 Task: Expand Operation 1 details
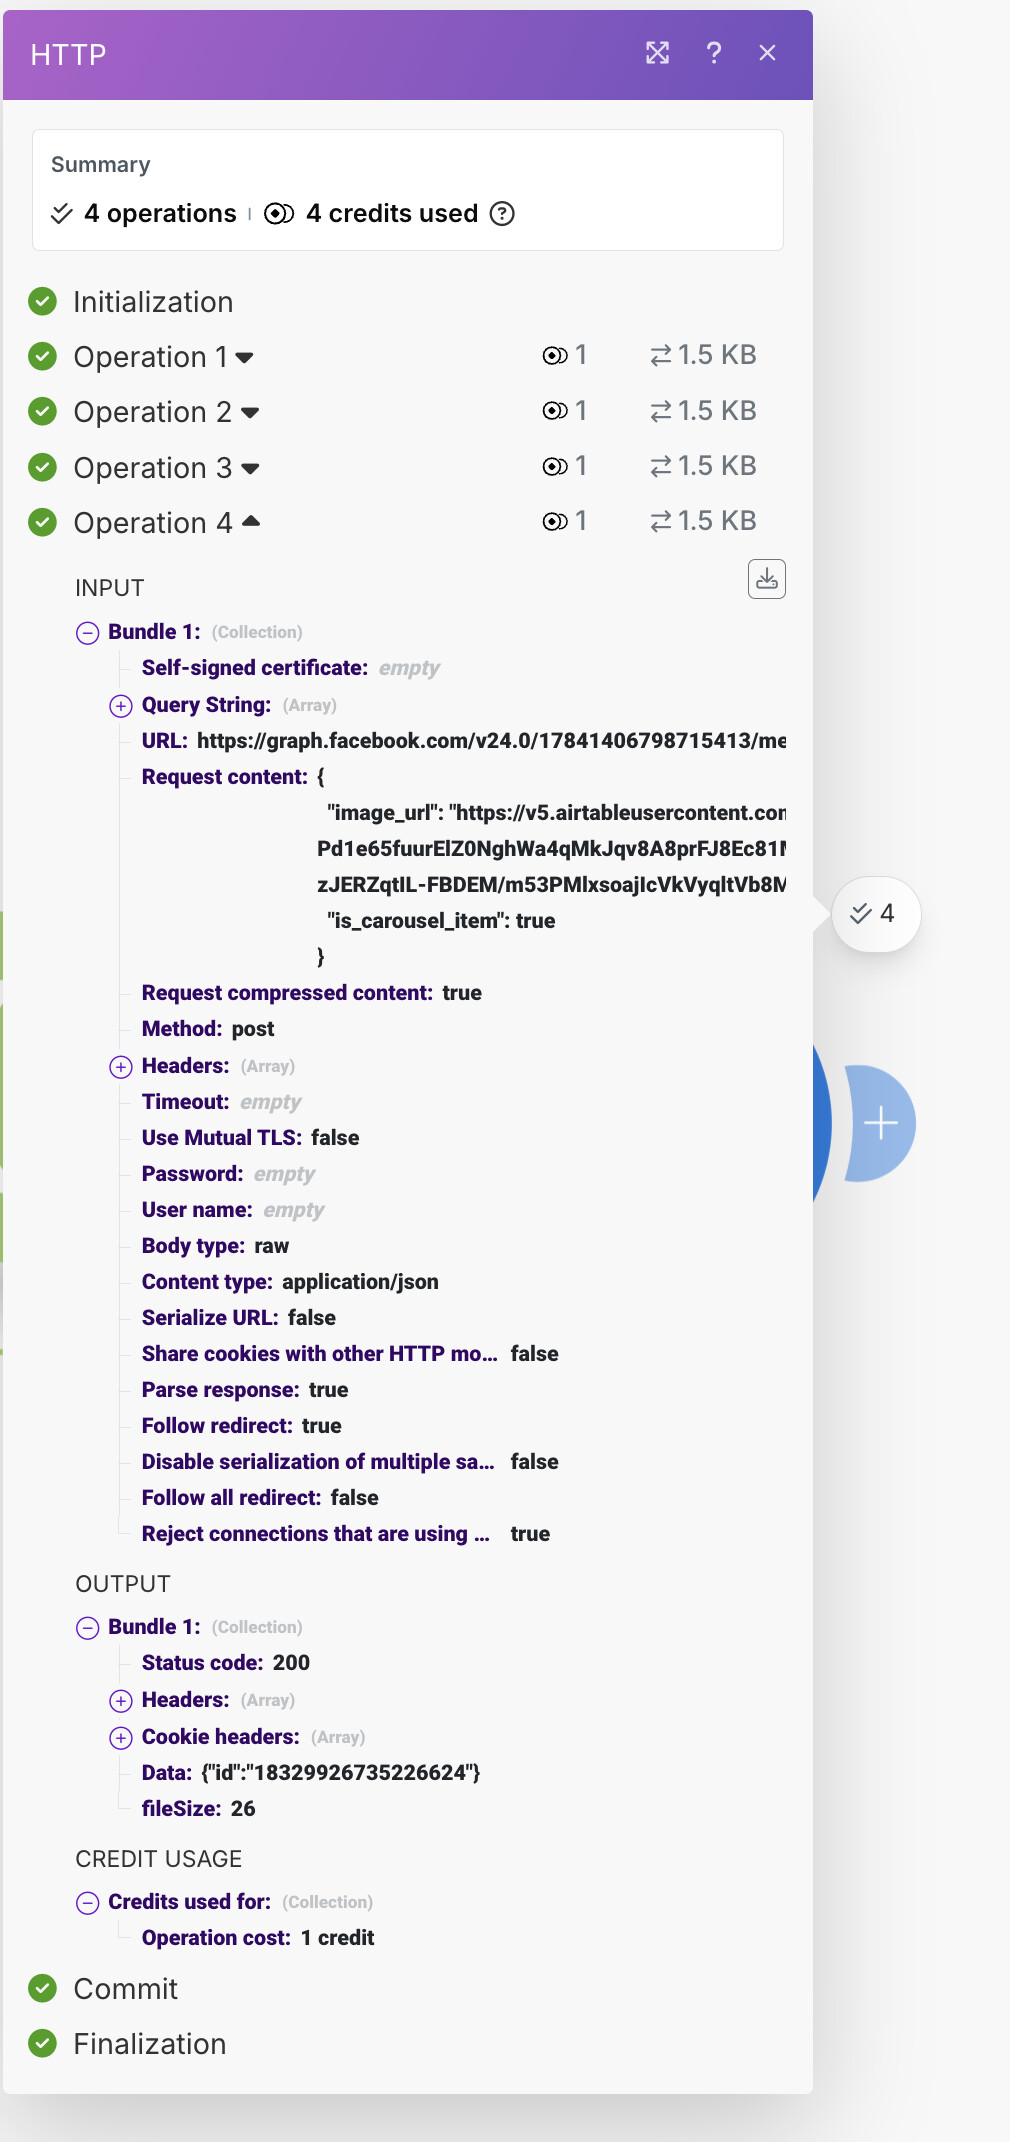pyautogui.click(x=245, y=357)
